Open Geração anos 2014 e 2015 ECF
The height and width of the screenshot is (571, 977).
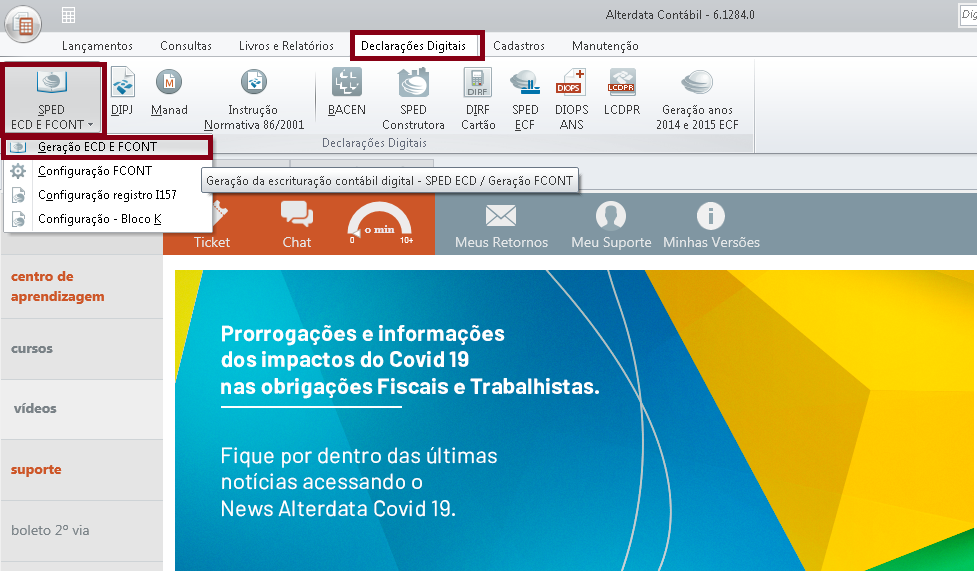697,100
